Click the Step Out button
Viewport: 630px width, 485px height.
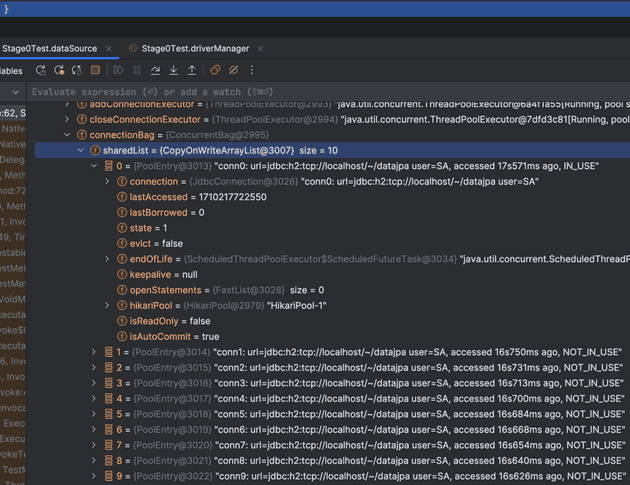click(192, 70)
